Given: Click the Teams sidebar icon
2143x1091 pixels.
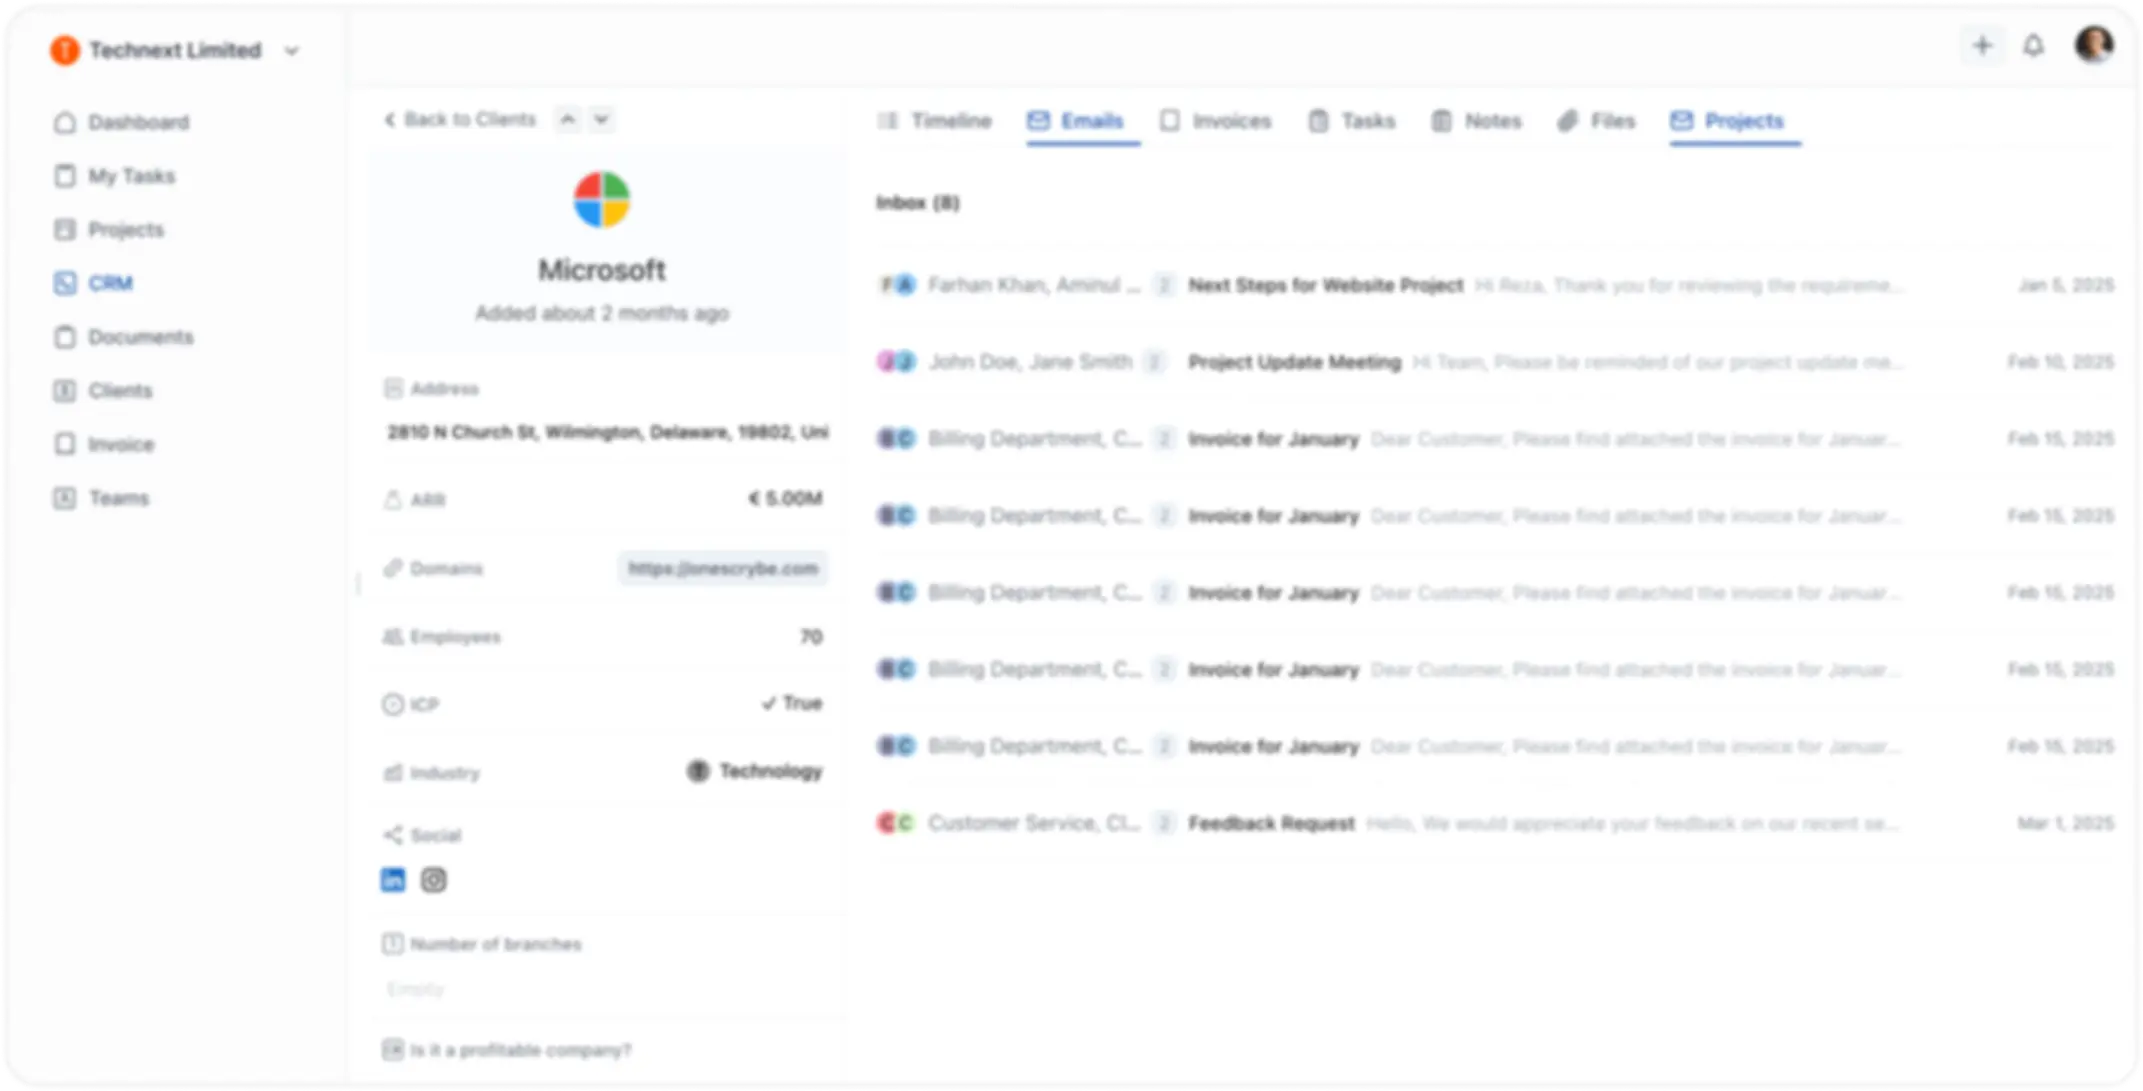Looking at the screenshot, I should tap(65, 498).
